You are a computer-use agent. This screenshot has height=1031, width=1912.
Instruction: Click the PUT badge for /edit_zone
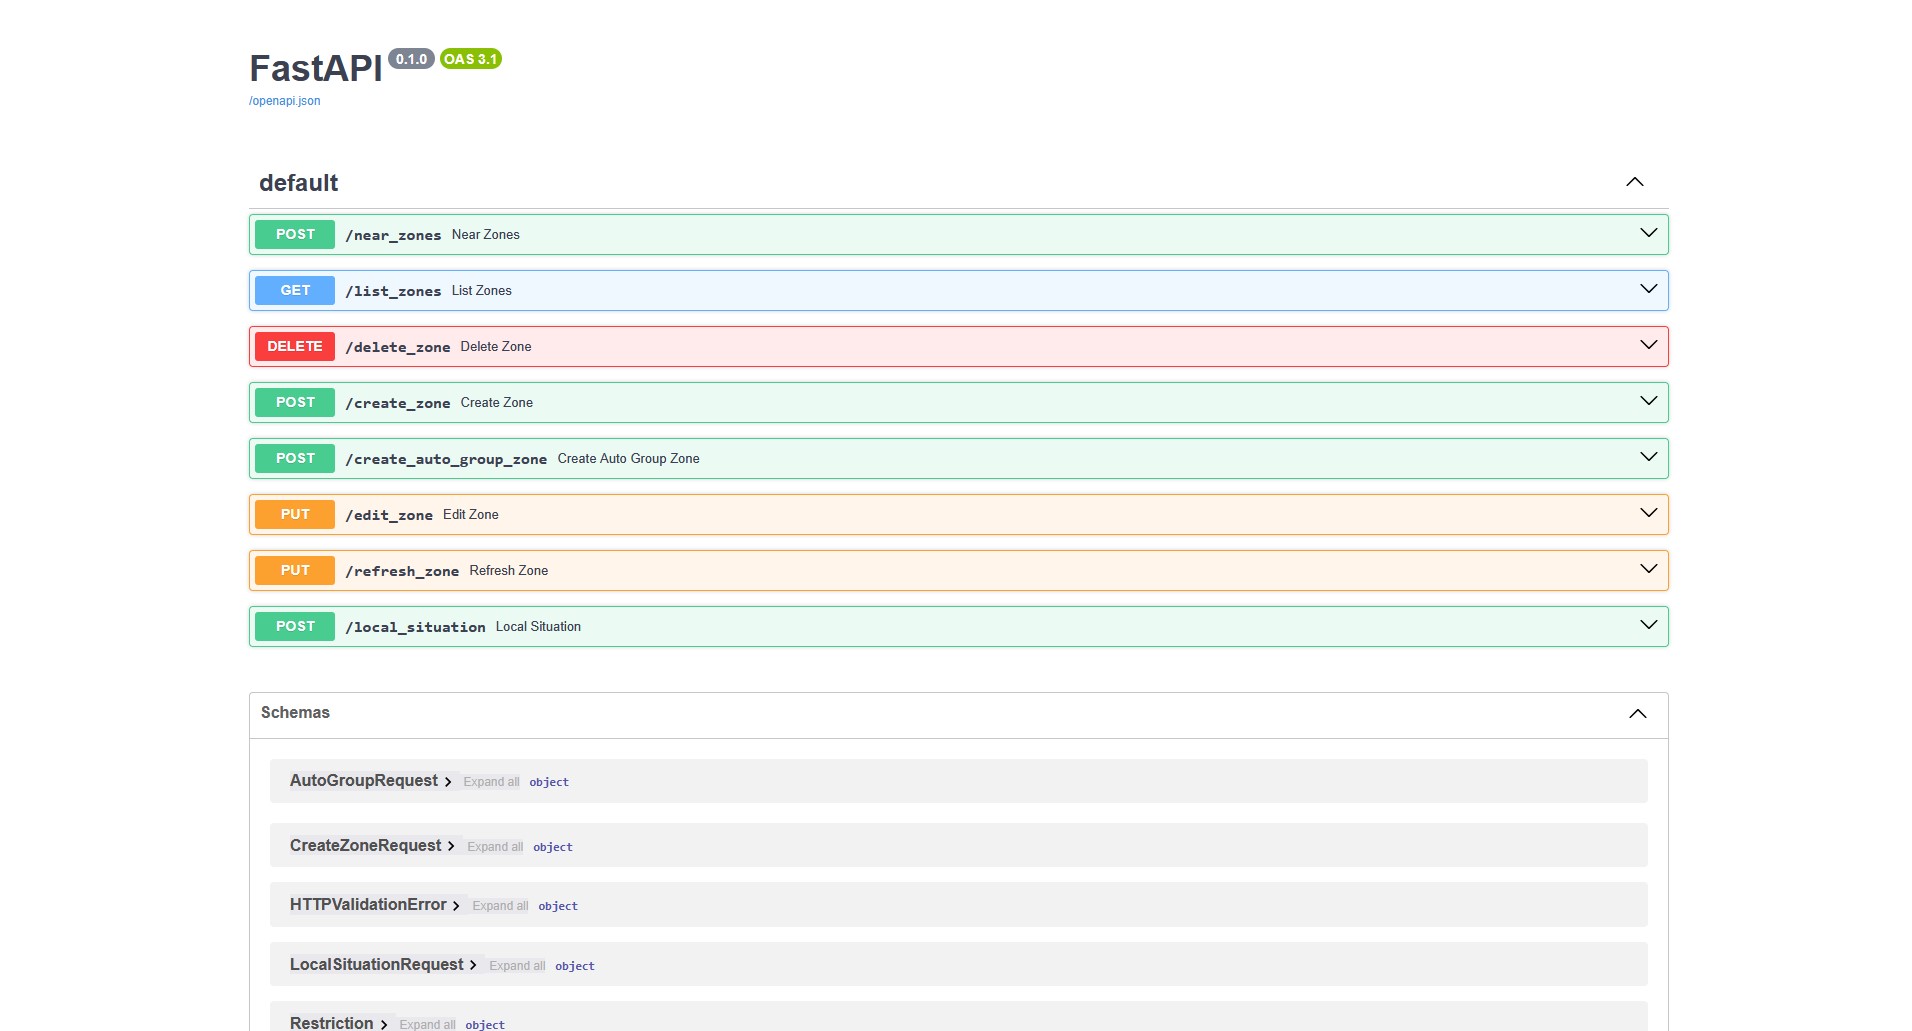click(x=295, y=514)
